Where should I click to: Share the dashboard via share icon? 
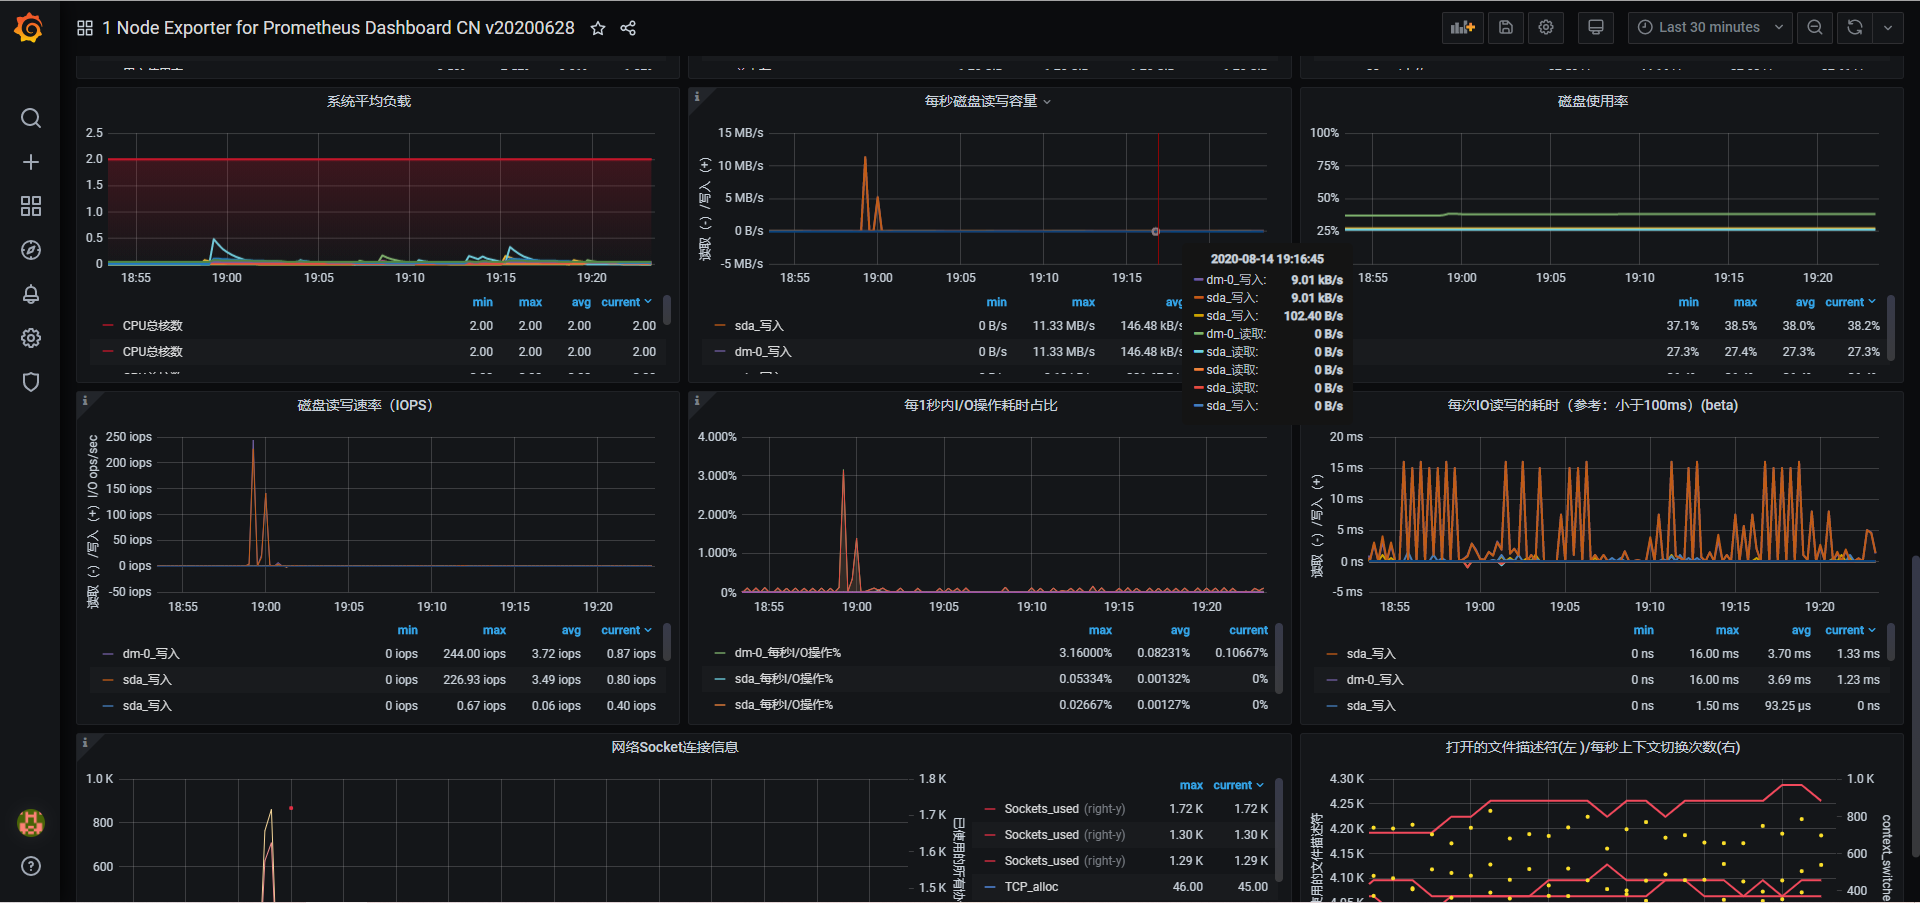click(628, 28)
